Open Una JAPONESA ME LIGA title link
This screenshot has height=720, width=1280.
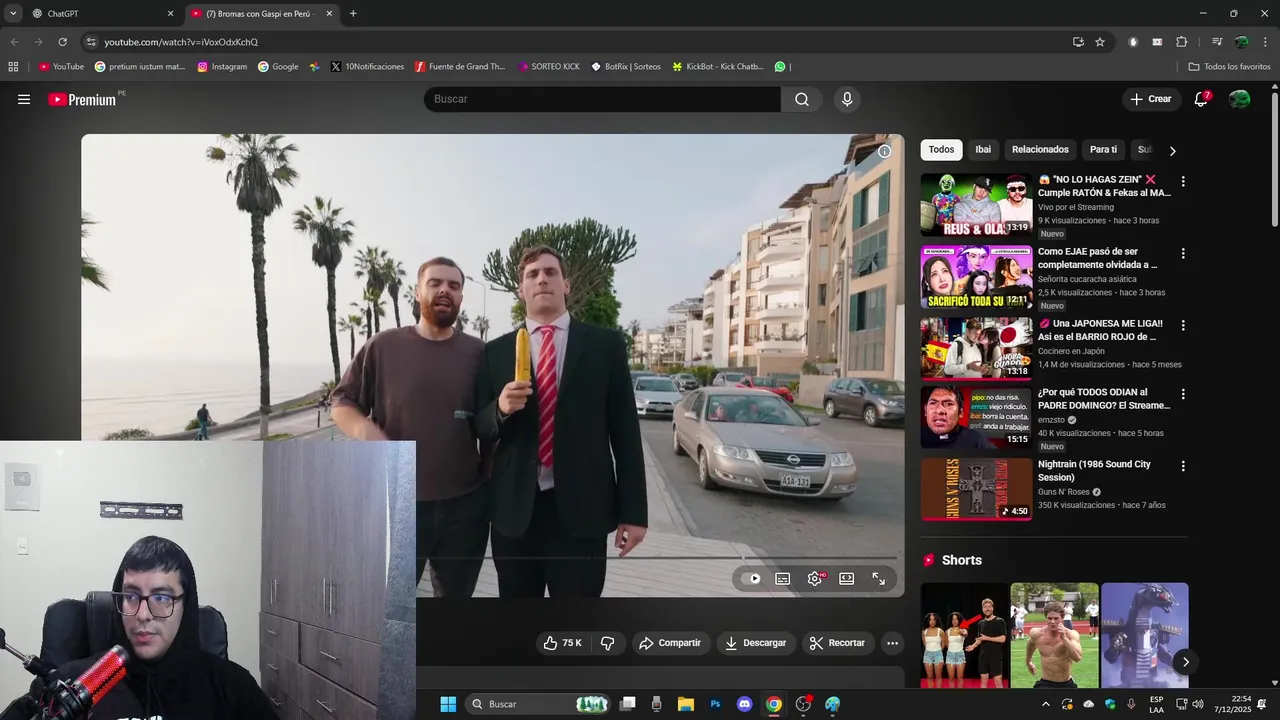[x=1100, y=331]
